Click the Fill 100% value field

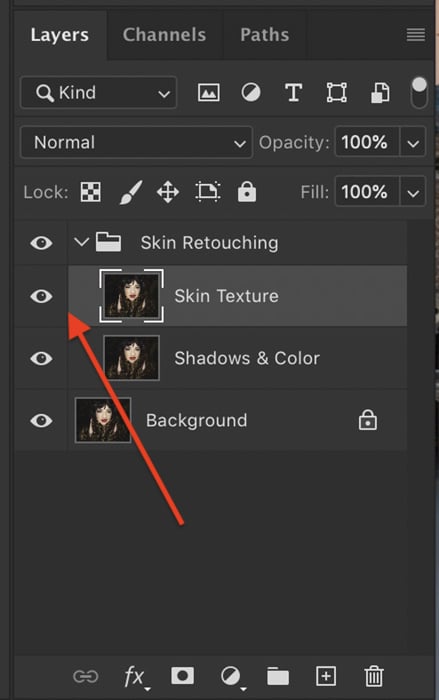367,192
